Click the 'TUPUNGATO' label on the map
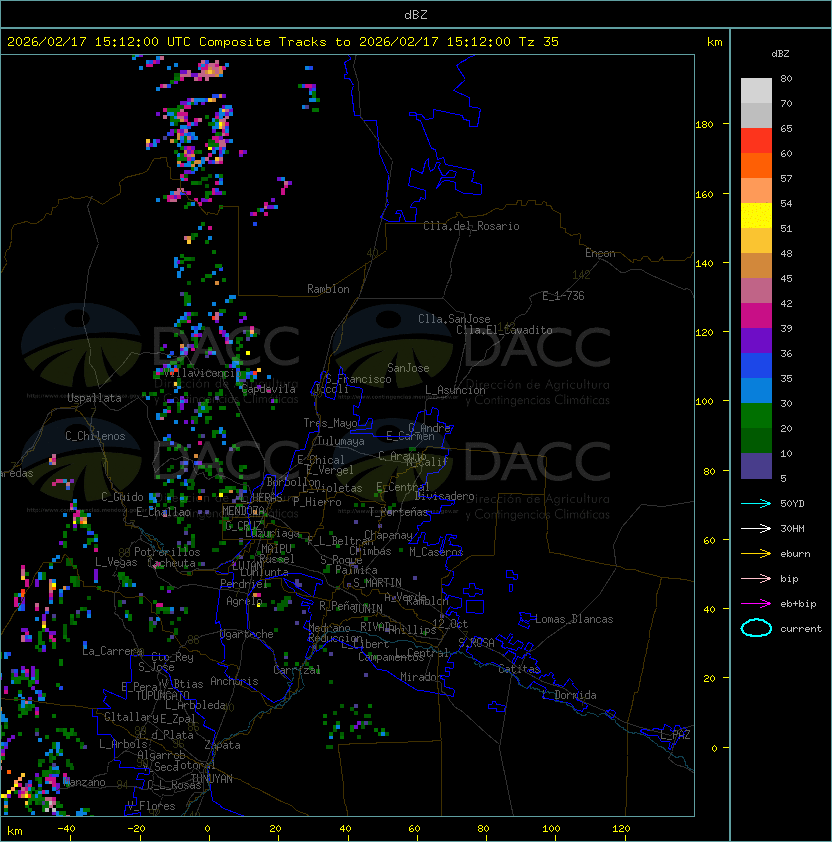The width and height of the screenshot is (832, 842). click(x=162, y=695)
